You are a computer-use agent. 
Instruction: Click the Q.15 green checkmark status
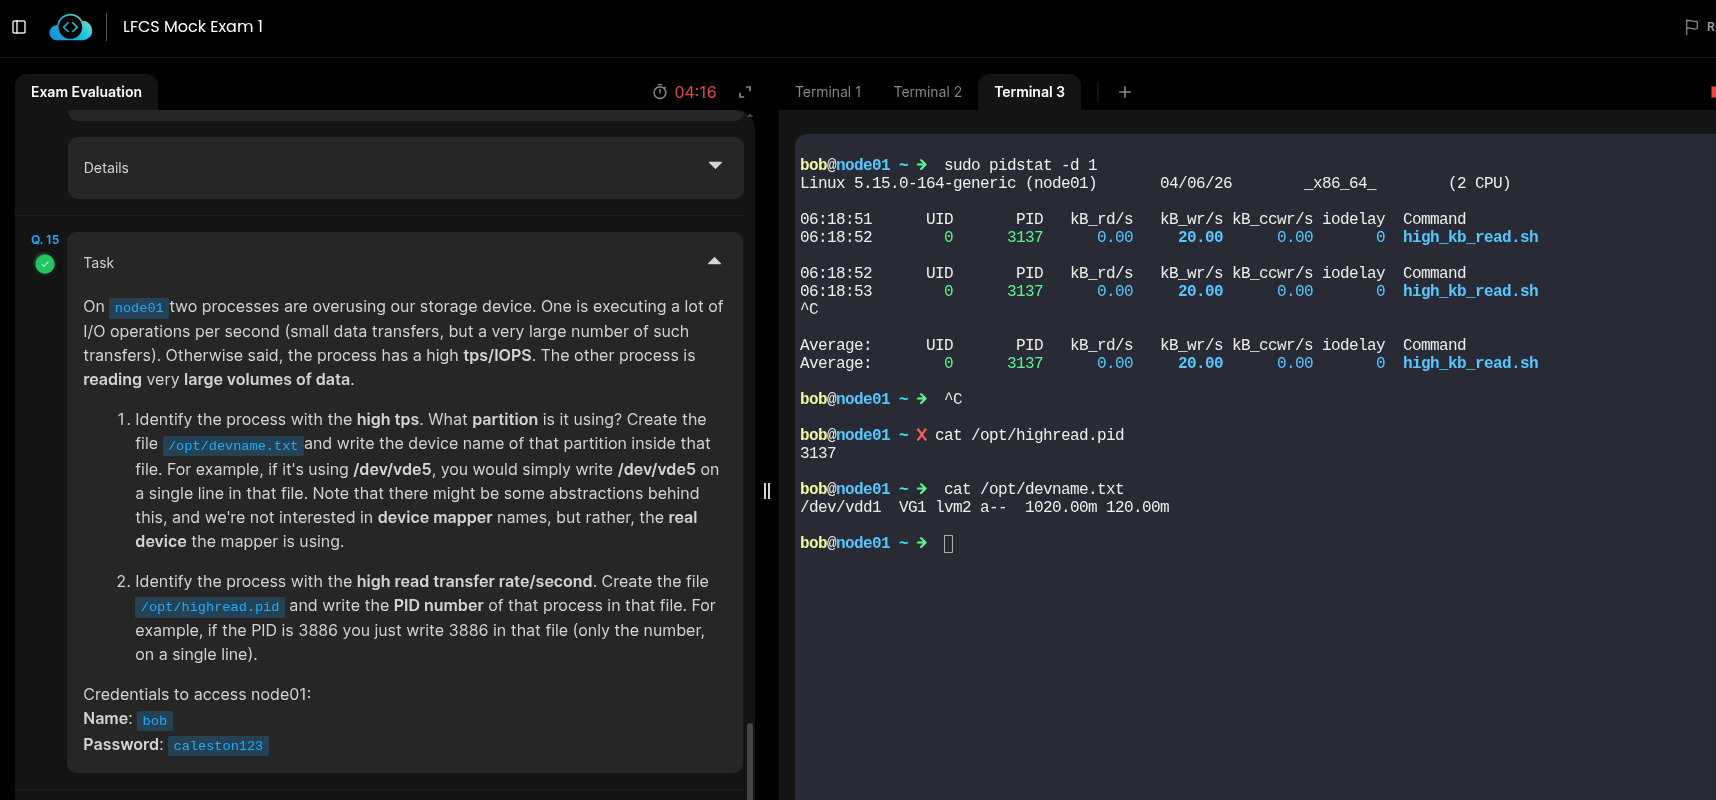pyautogui.click(x=45, y=264)
